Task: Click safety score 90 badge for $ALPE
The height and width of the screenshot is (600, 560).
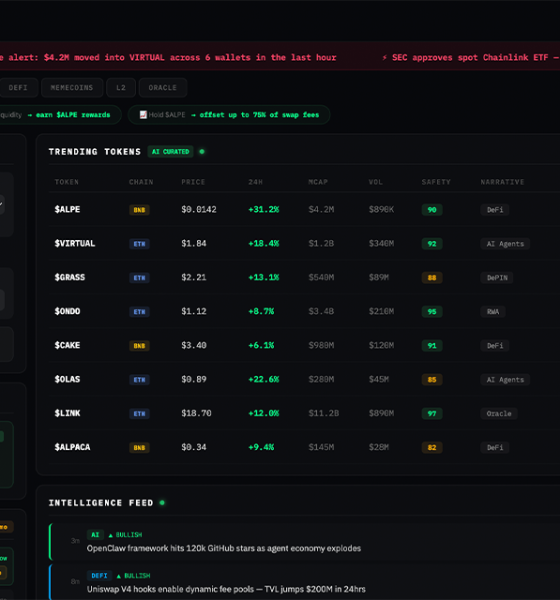Action: click(x=432, y=210)
